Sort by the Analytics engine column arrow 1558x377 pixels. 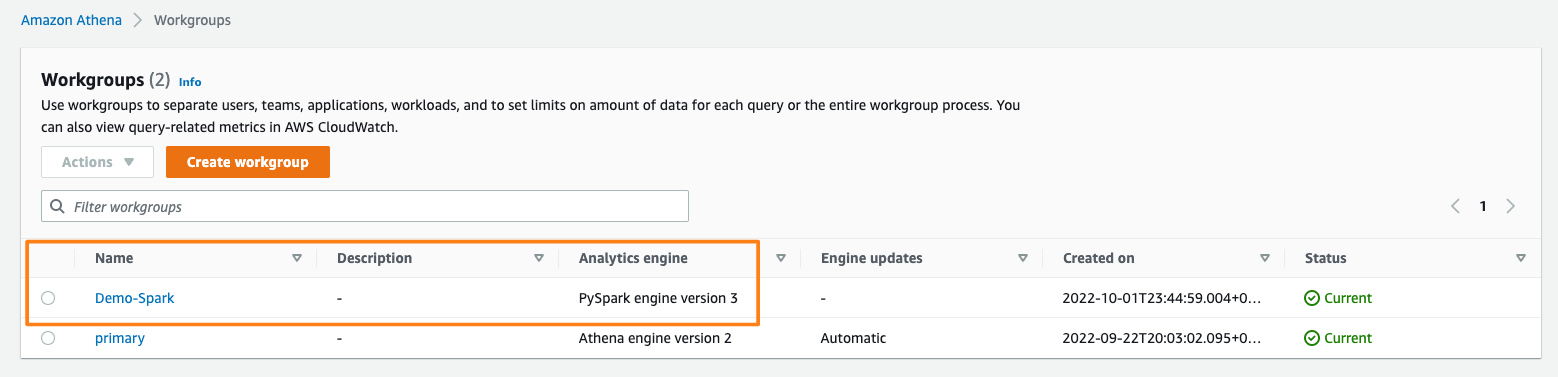click(x=781, y=258)
